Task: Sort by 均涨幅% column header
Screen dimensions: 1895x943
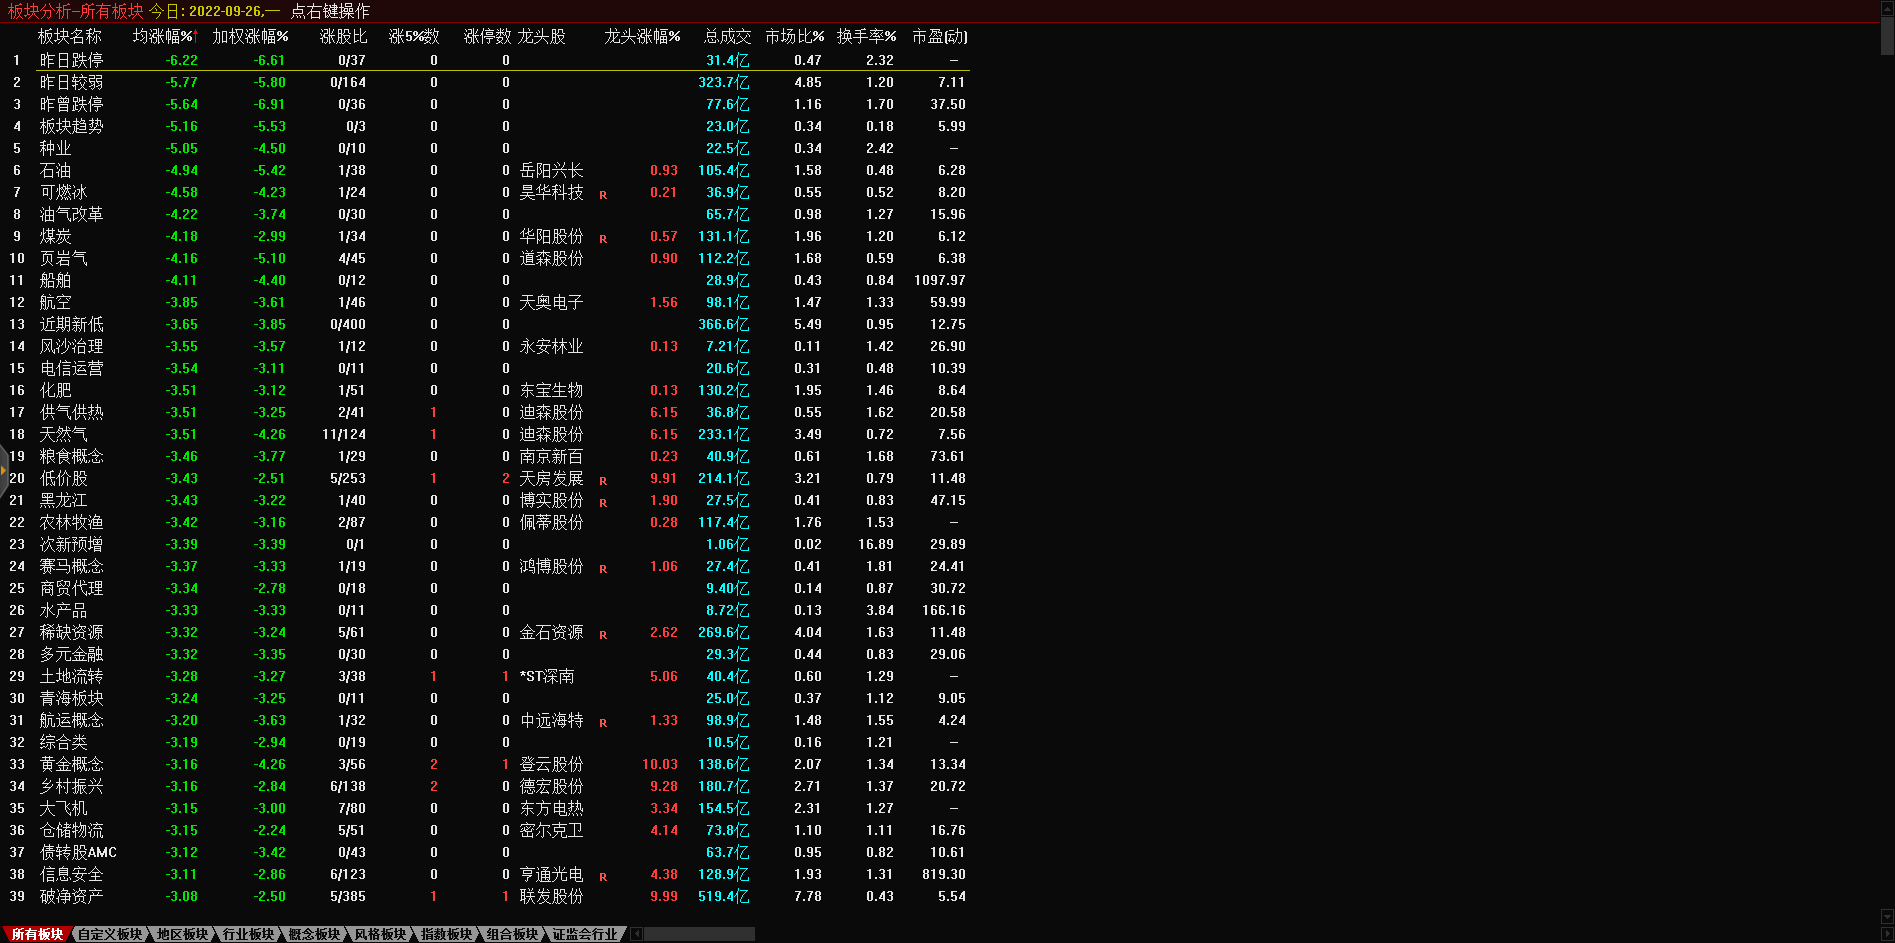Action: (165, 36)
